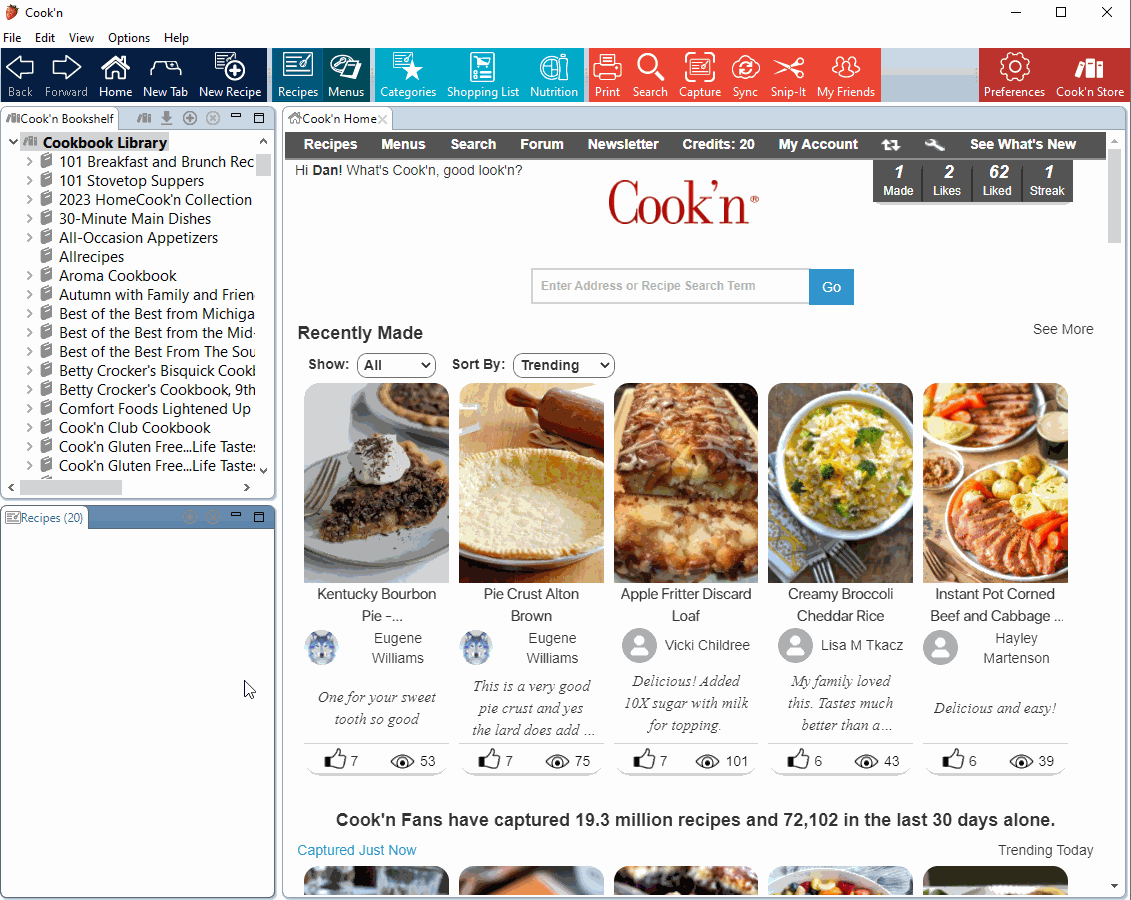Click the Back arrow toolbar icon
The image size is (1131, 900).
coord(20,75)
